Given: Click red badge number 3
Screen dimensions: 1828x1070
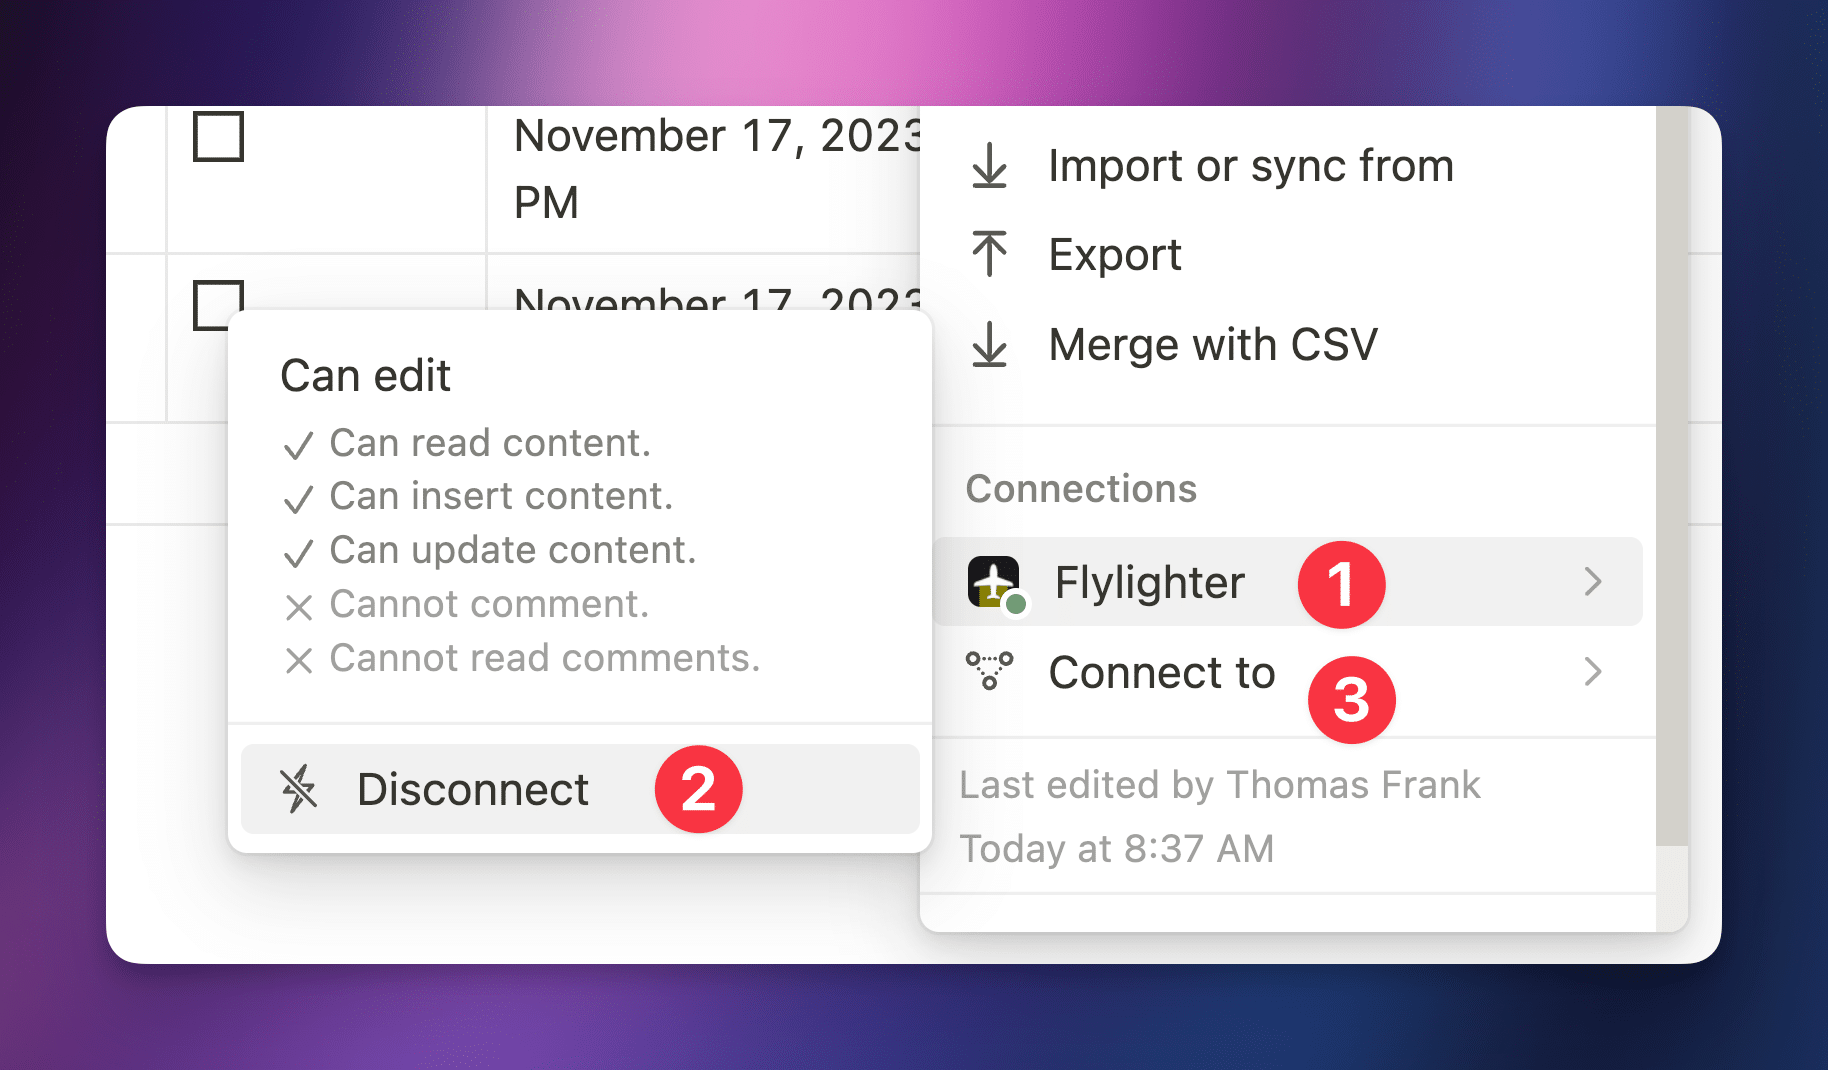Looking at the screenshot, I should [1351, 700].
